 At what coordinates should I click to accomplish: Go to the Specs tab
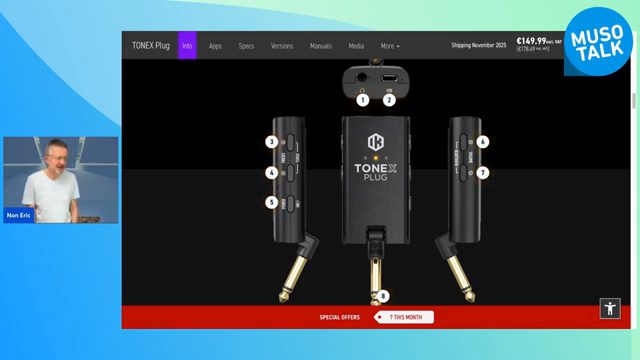click(x=246, y=46)
